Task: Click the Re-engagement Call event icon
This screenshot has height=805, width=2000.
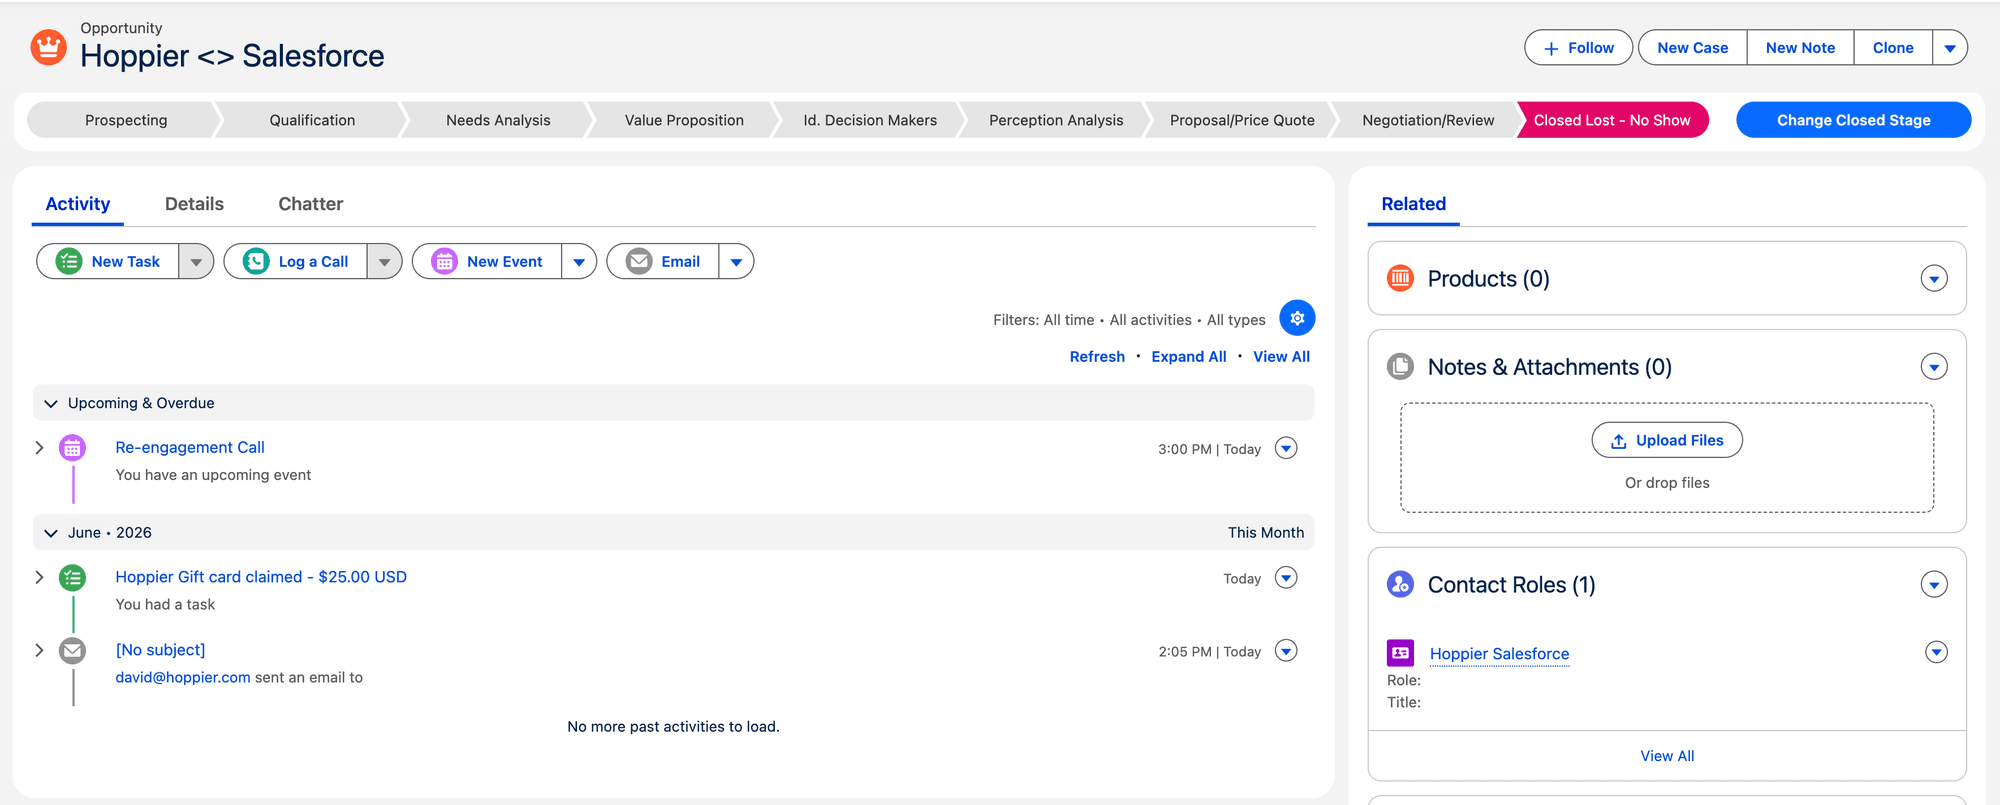Action: pyautogui.click(x=72, y=448)
